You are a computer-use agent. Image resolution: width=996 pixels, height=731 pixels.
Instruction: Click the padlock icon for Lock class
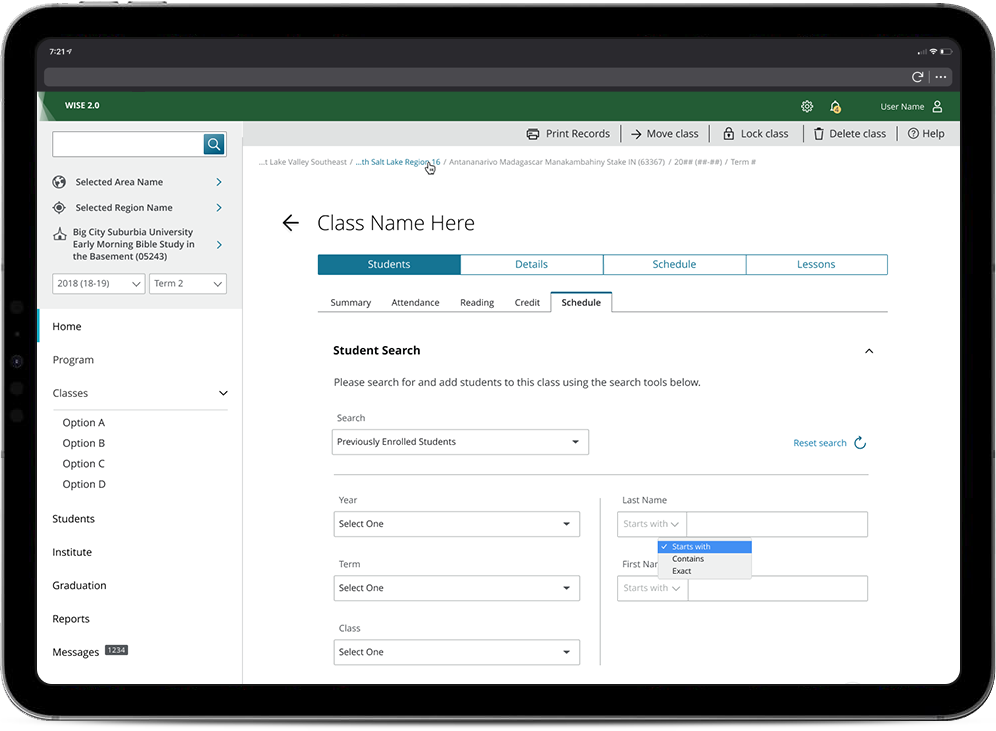coord(729,133)
